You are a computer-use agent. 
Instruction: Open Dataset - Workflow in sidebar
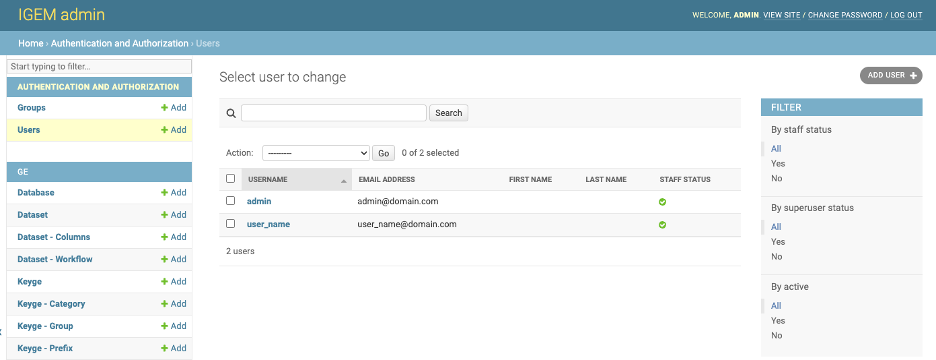click(x=55, y=259)
